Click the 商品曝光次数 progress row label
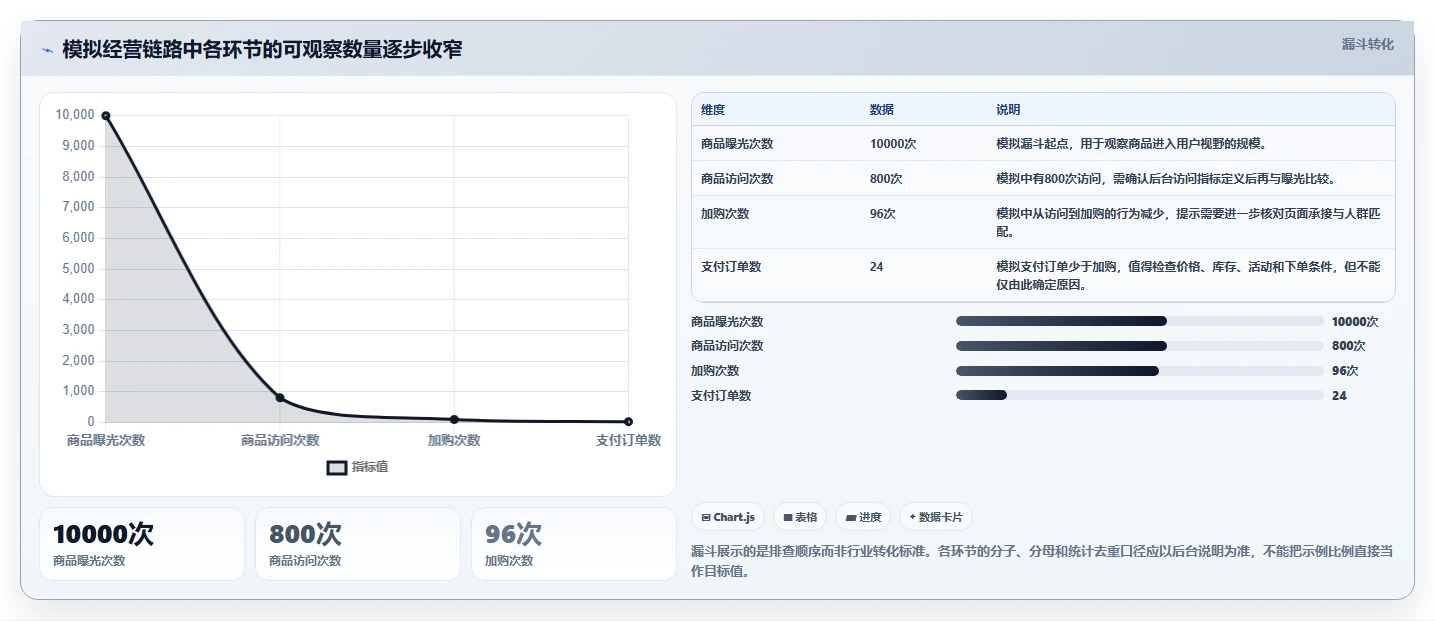1435x621 pixels. pos(727,322)
